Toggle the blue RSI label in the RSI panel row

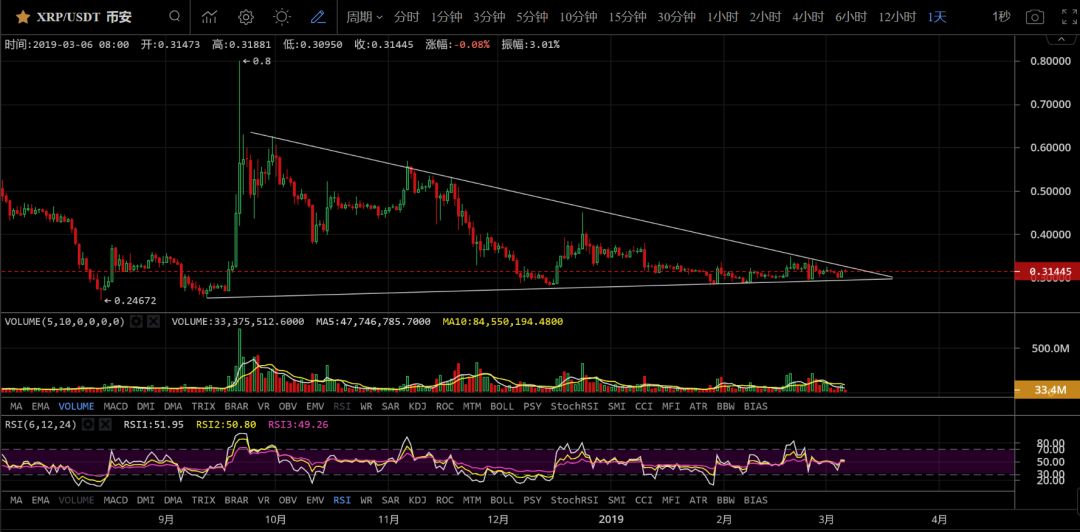tap(342, 500)
